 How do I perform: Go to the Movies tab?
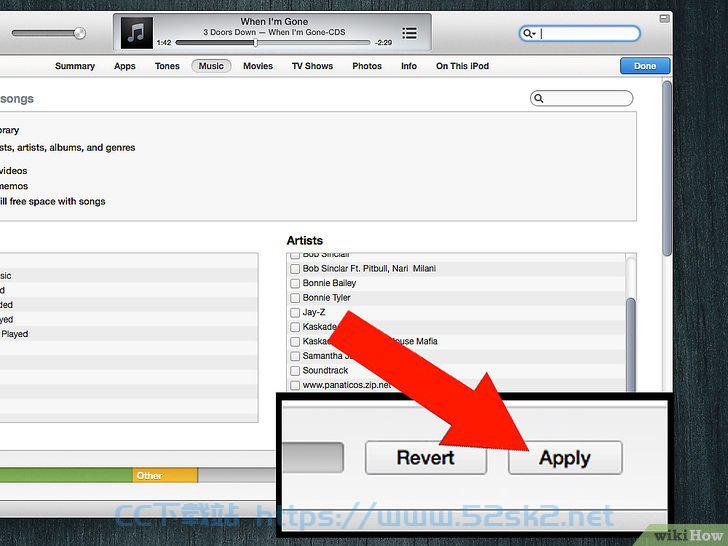click(258, 66)
